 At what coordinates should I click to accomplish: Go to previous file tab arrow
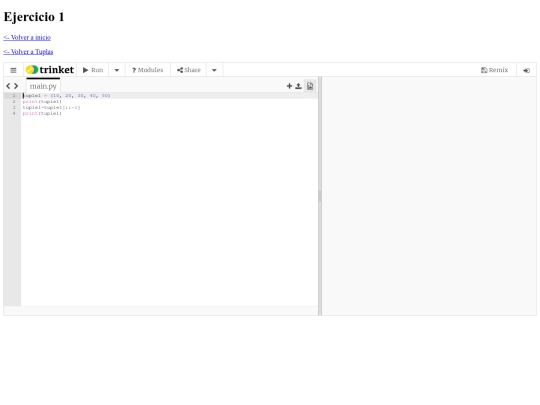[x=8, y=86]
